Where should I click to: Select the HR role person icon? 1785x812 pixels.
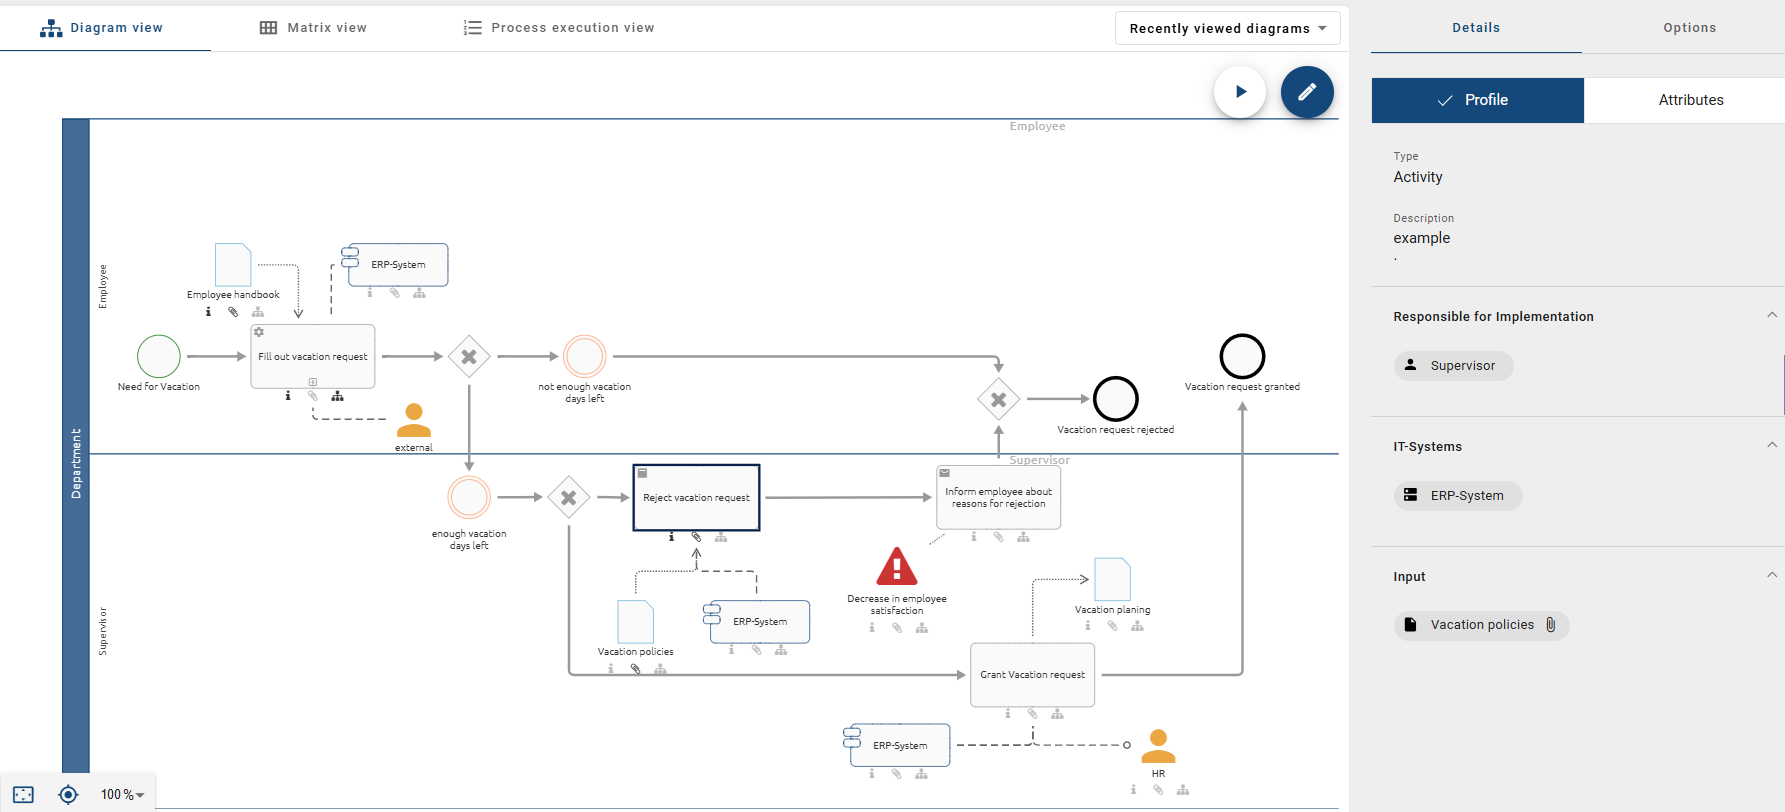[1158, 746]
